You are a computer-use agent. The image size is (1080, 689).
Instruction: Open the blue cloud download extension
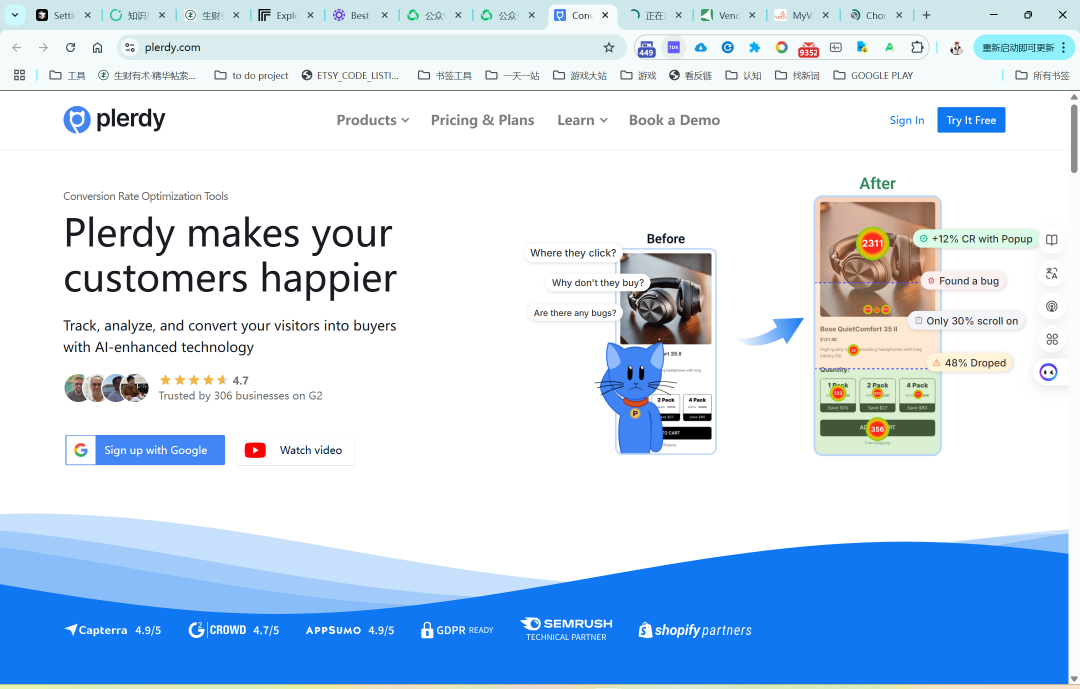(x=700, y=48)
